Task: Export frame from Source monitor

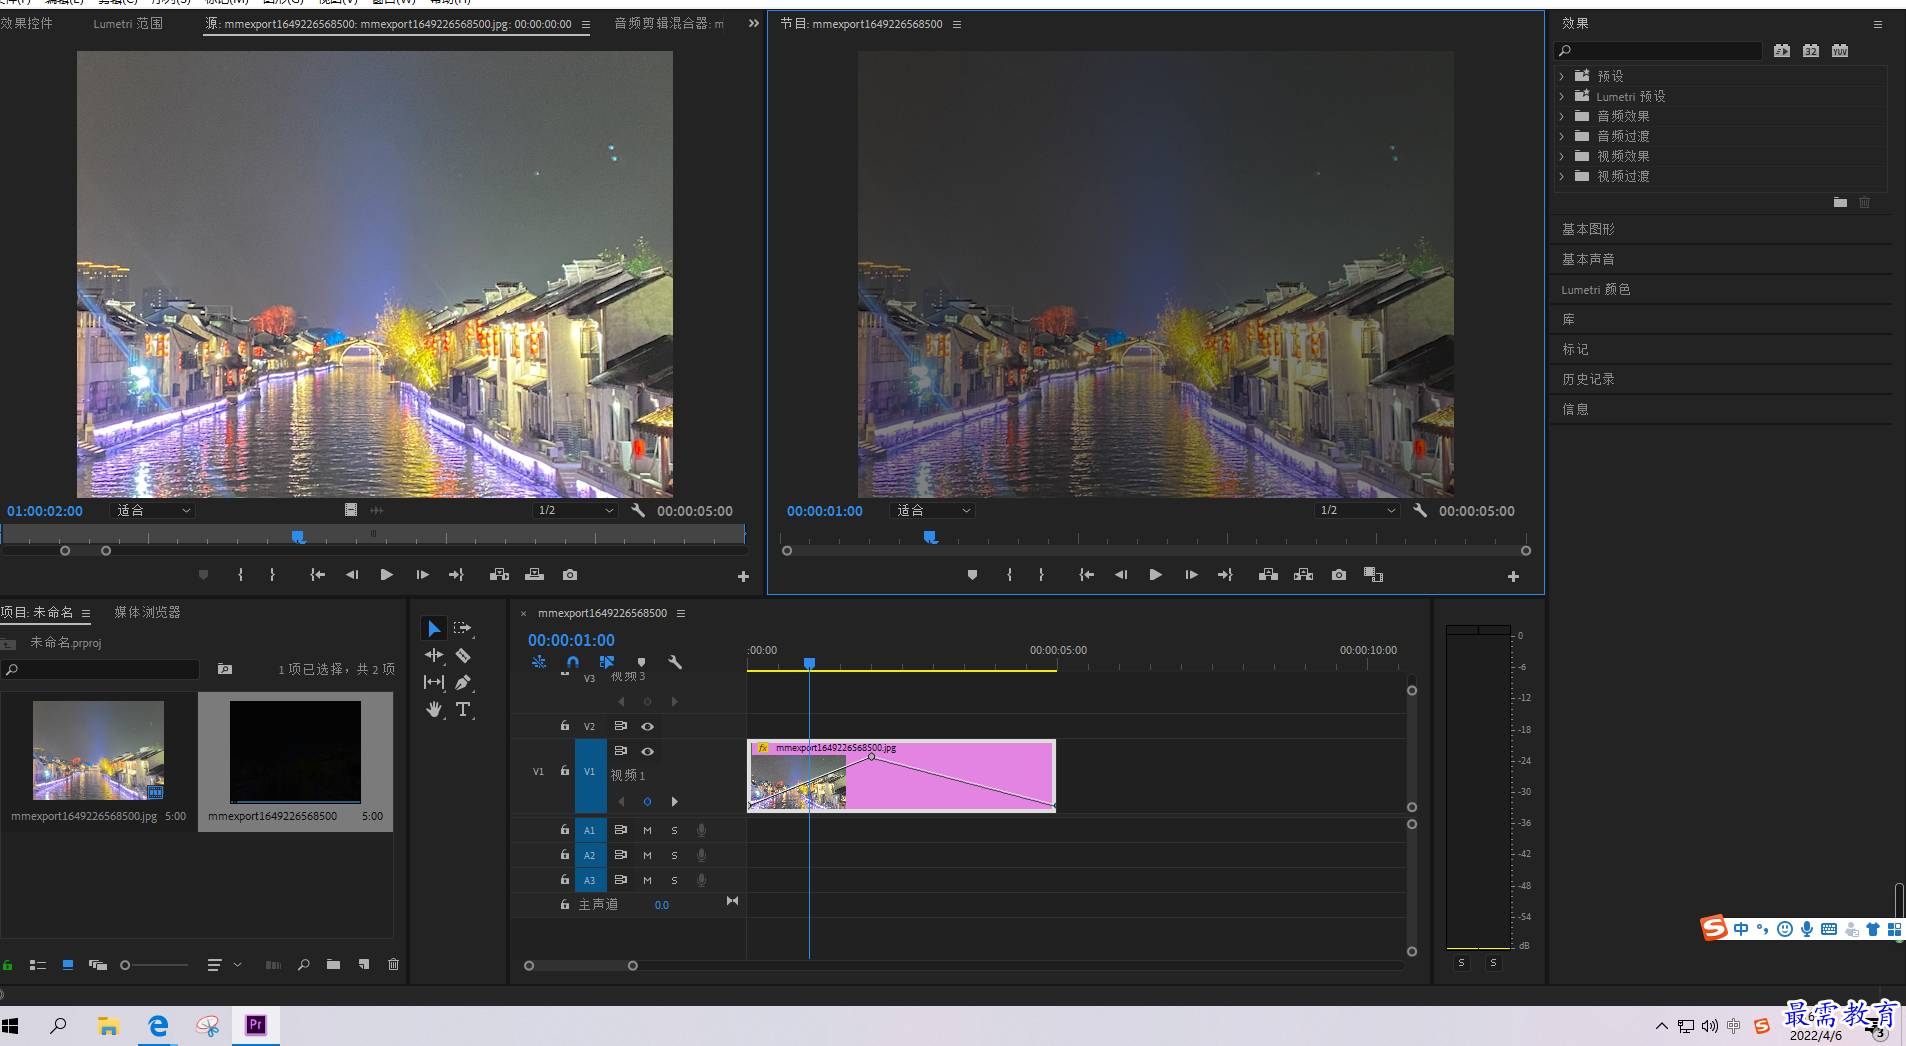Action: pyautogui.click(x=570, y=575)
